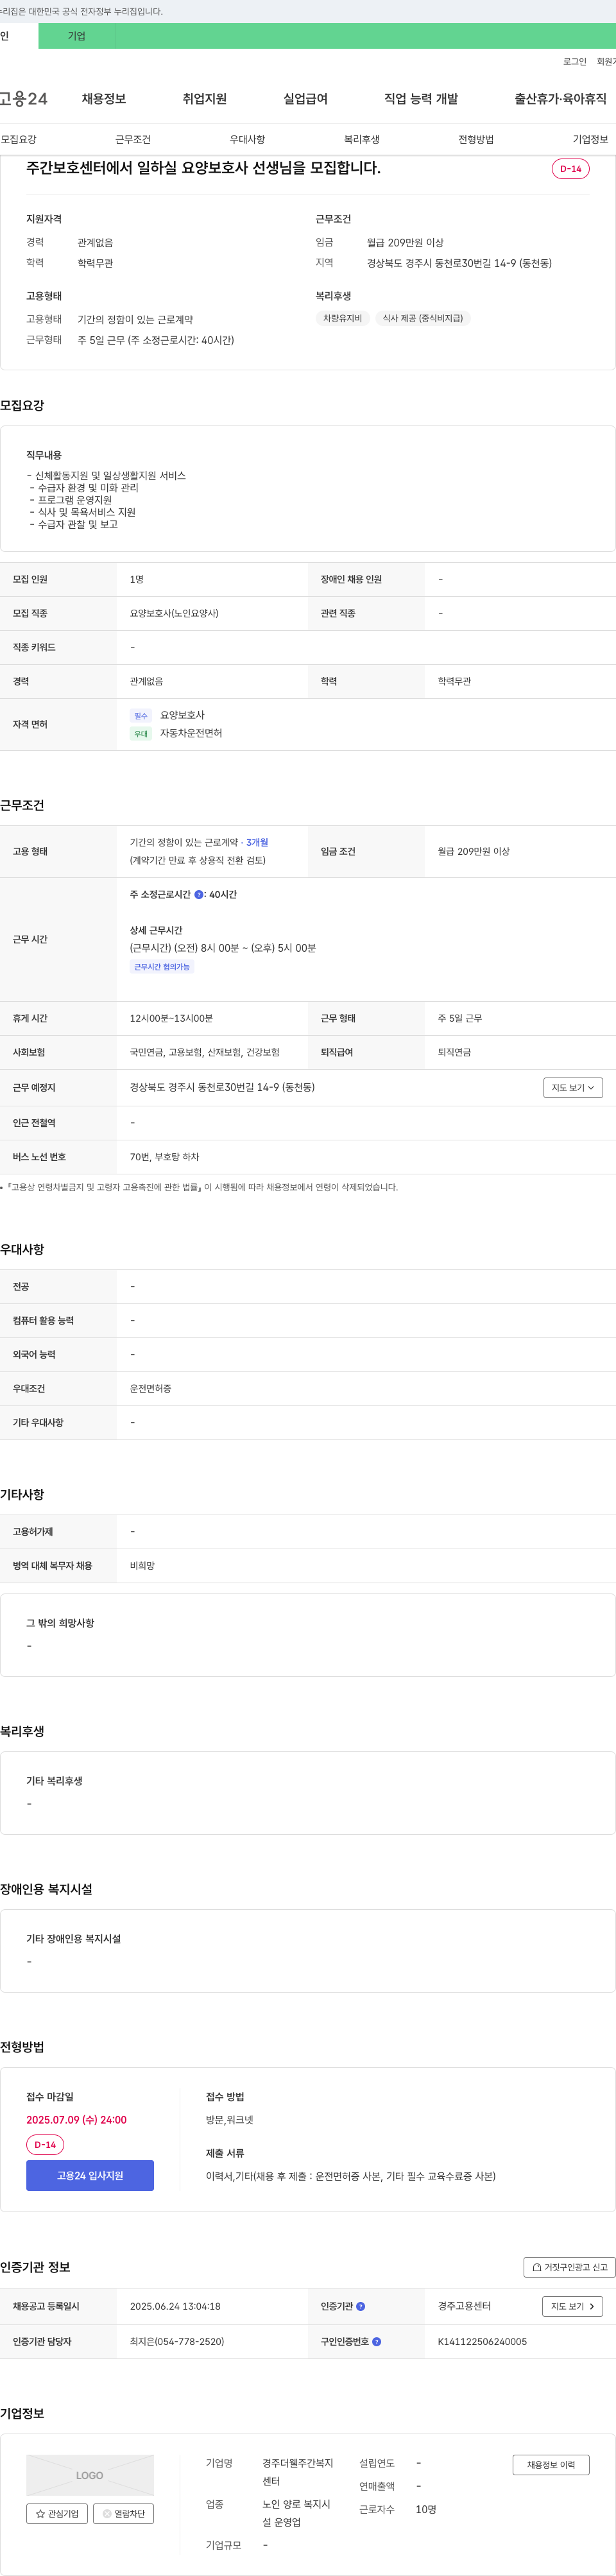This screenshot has width=616, height=2576.
Task: Click the 근무시간 협의가능 tag
Action: (x=162, y=967)
